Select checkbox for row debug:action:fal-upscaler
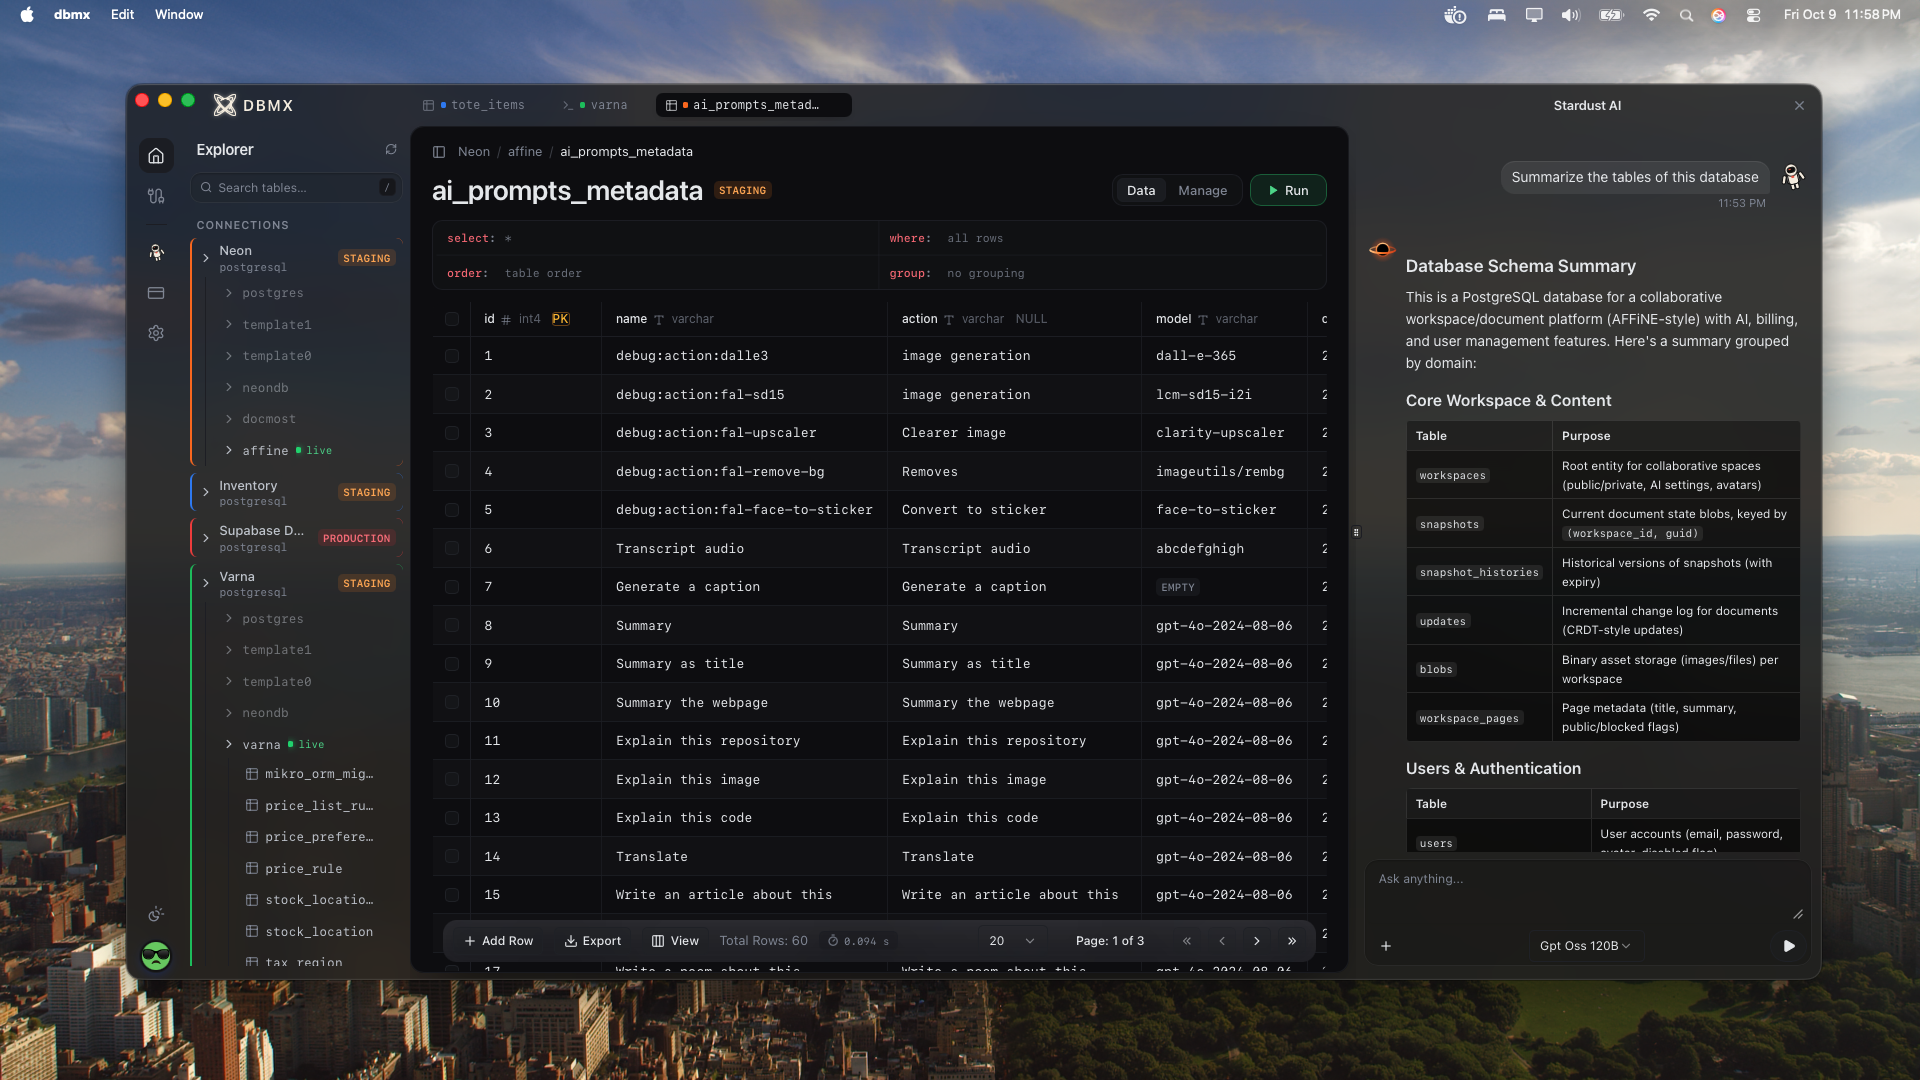Viewport: 1920px width, 1080px height. click(x=452, y=433)
